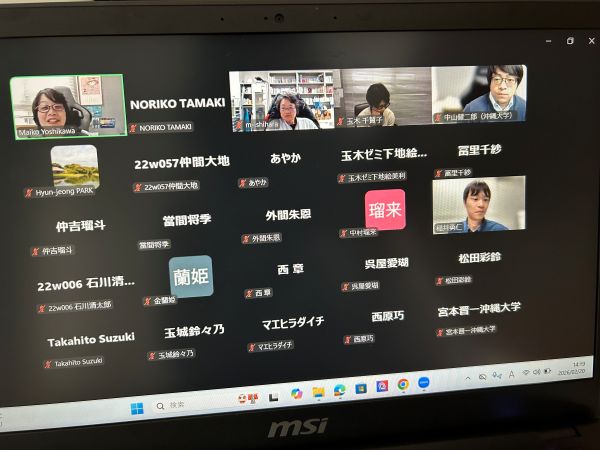Click large あやか participant name

click(285, 158)
